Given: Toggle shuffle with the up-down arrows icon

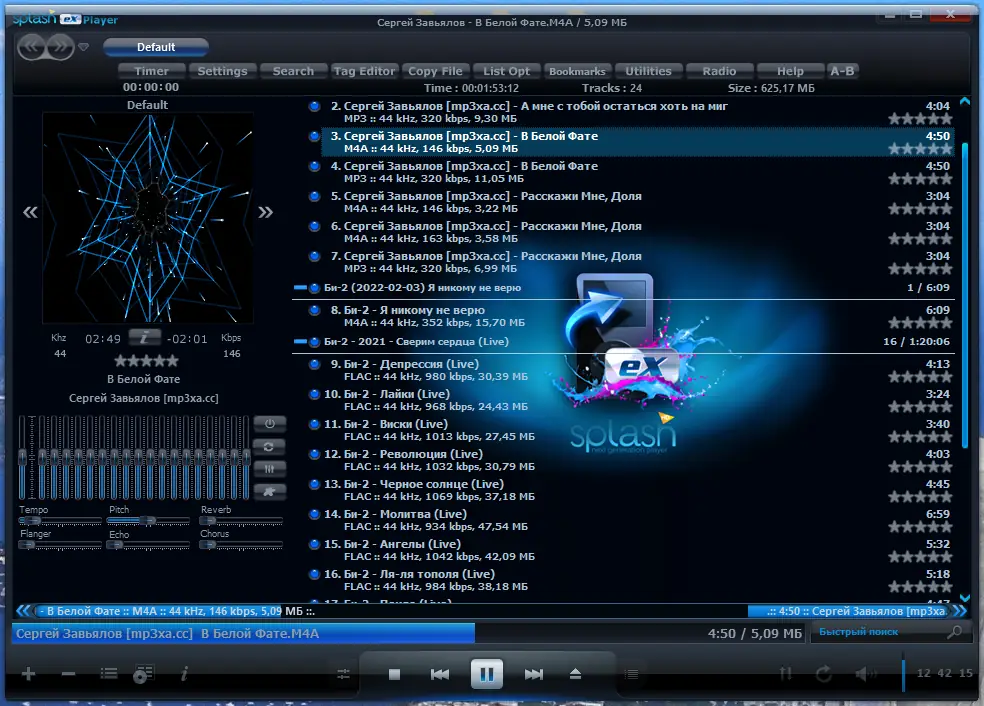Looking at the screenshot, I should coord(786,674).
